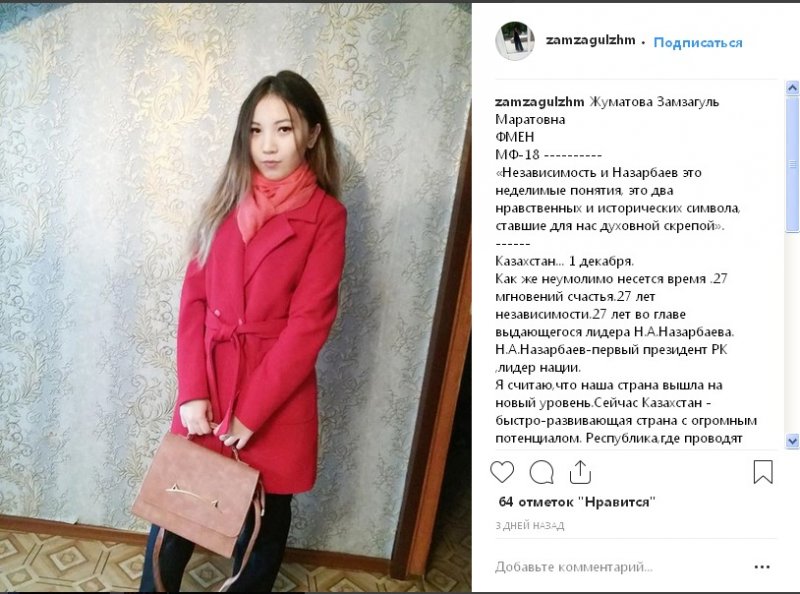The height and width of the screenshot is (594, 800).
Task: Share the post using the upload arrow icon
Action: pyautogui.click(x=580, y=472)
